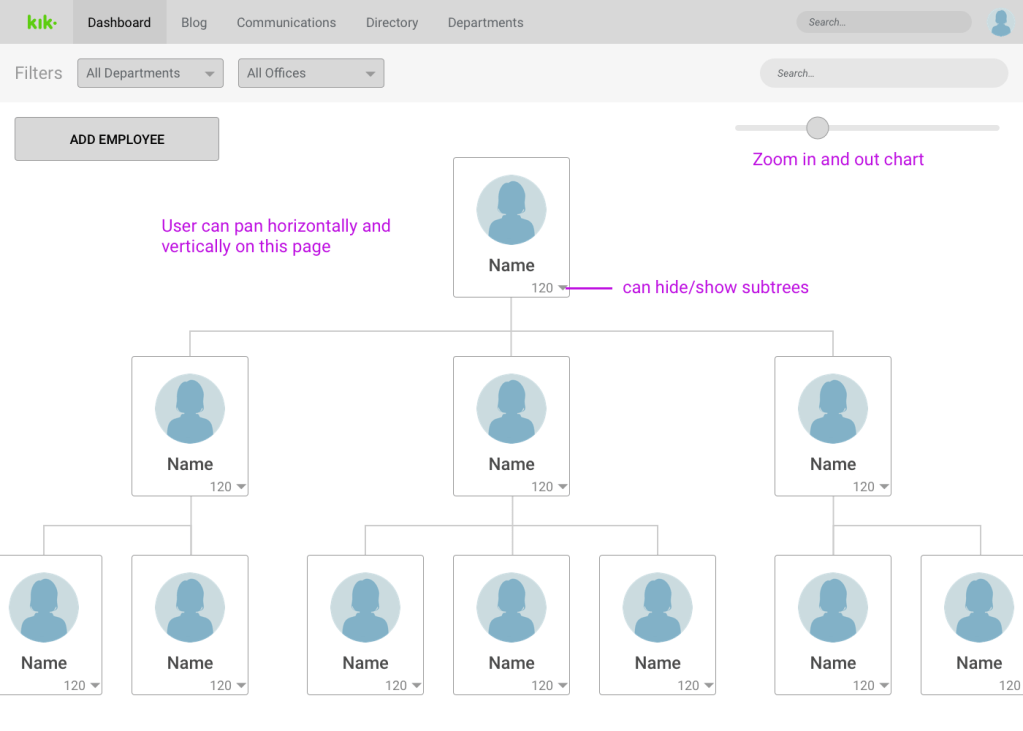This screenshot has height=731, width=1023.
Task: Hide subtree under middle second-level employee
Action: [x=563, y=487]
